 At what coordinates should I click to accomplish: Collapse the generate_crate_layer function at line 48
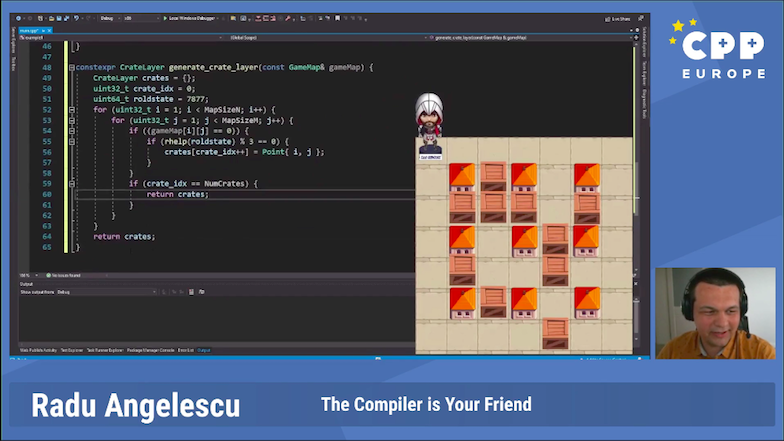[72, 68]
